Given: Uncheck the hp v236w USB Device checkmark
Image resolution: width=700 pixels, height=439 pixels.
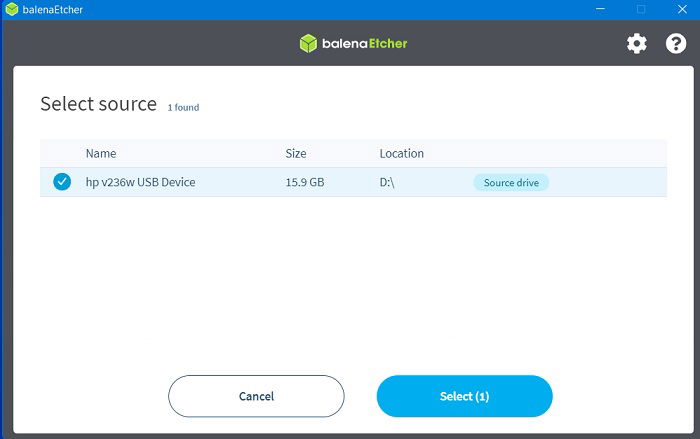Looking at the screenshot, I should [62, 182].
